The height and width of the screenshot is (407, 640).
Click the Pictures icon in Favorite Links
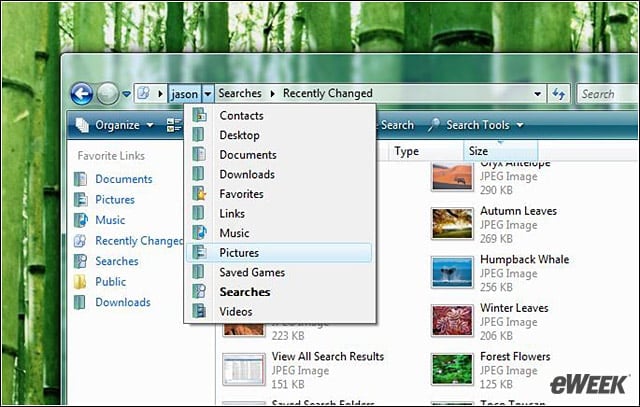[x=80, y=200]
